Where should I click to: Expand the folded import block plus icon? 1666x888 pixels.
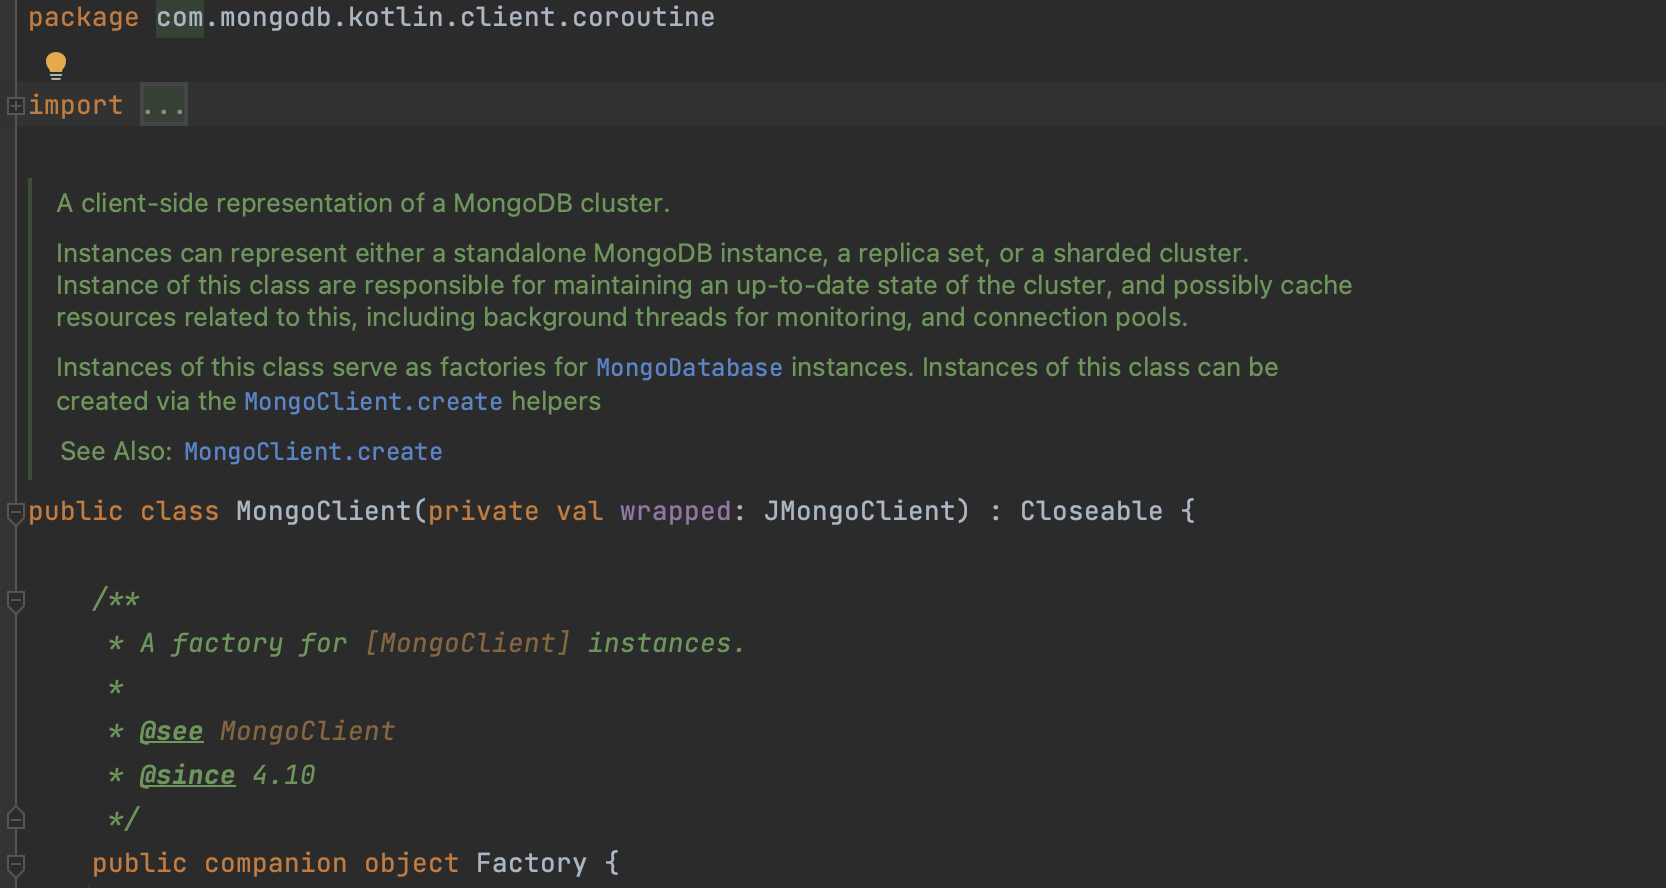(16, 105)
